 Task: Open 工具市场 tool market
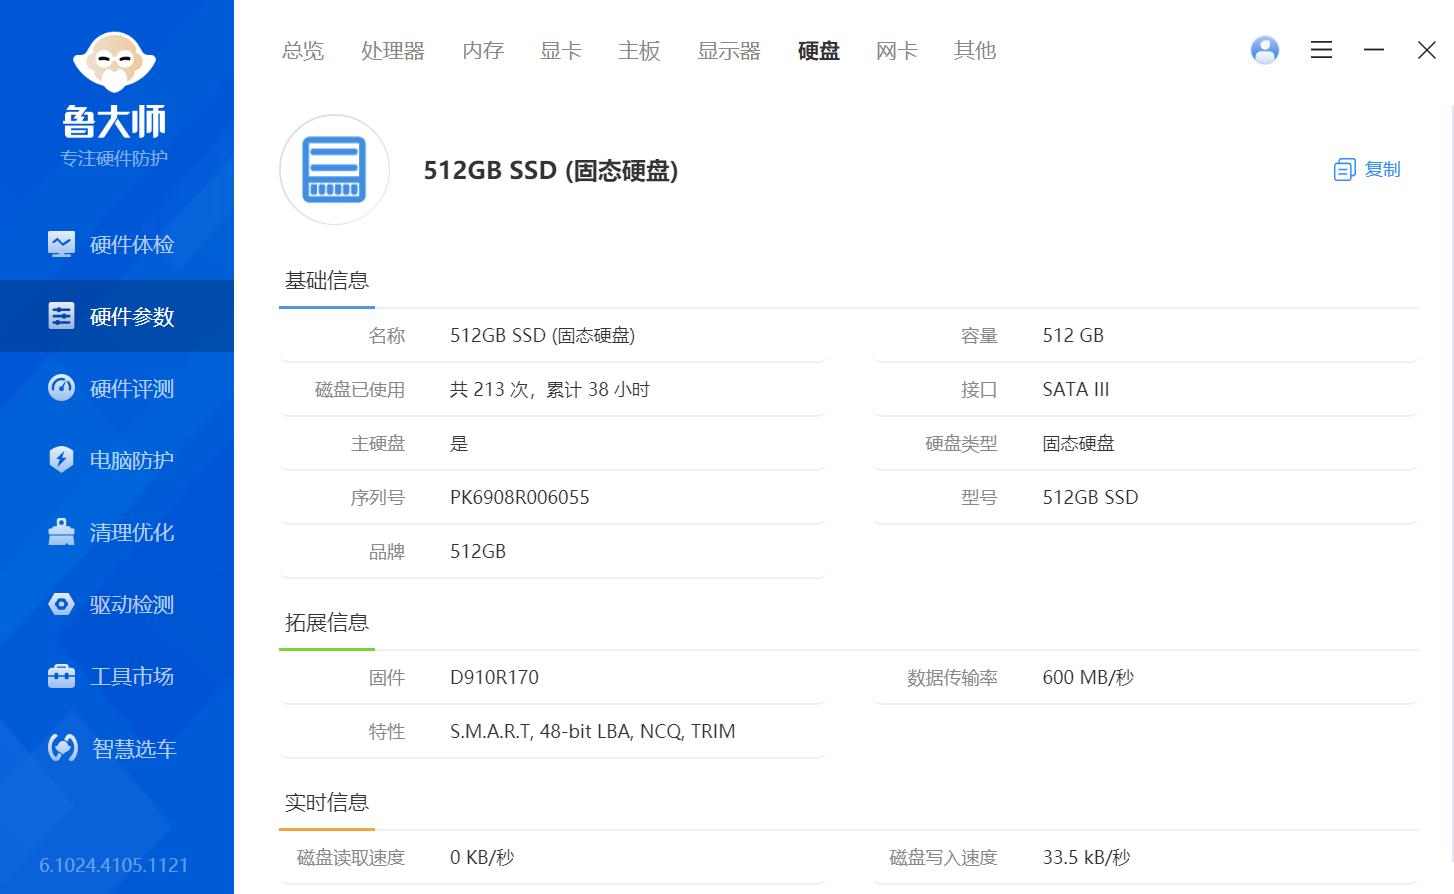coord(116,676)
